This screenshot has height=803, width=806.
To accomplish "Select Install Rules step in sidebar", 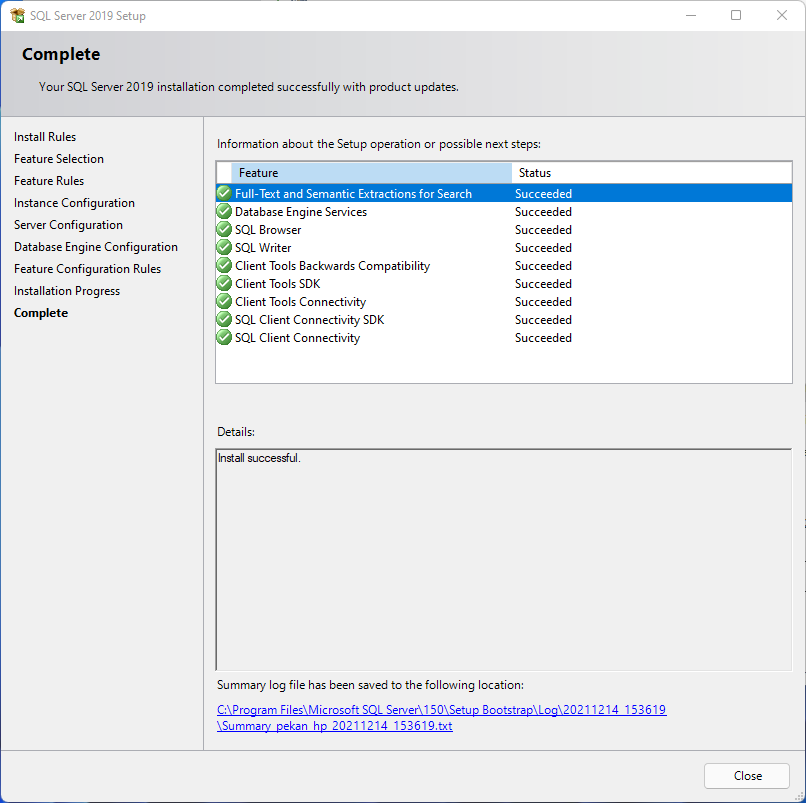I will point(45,137).
